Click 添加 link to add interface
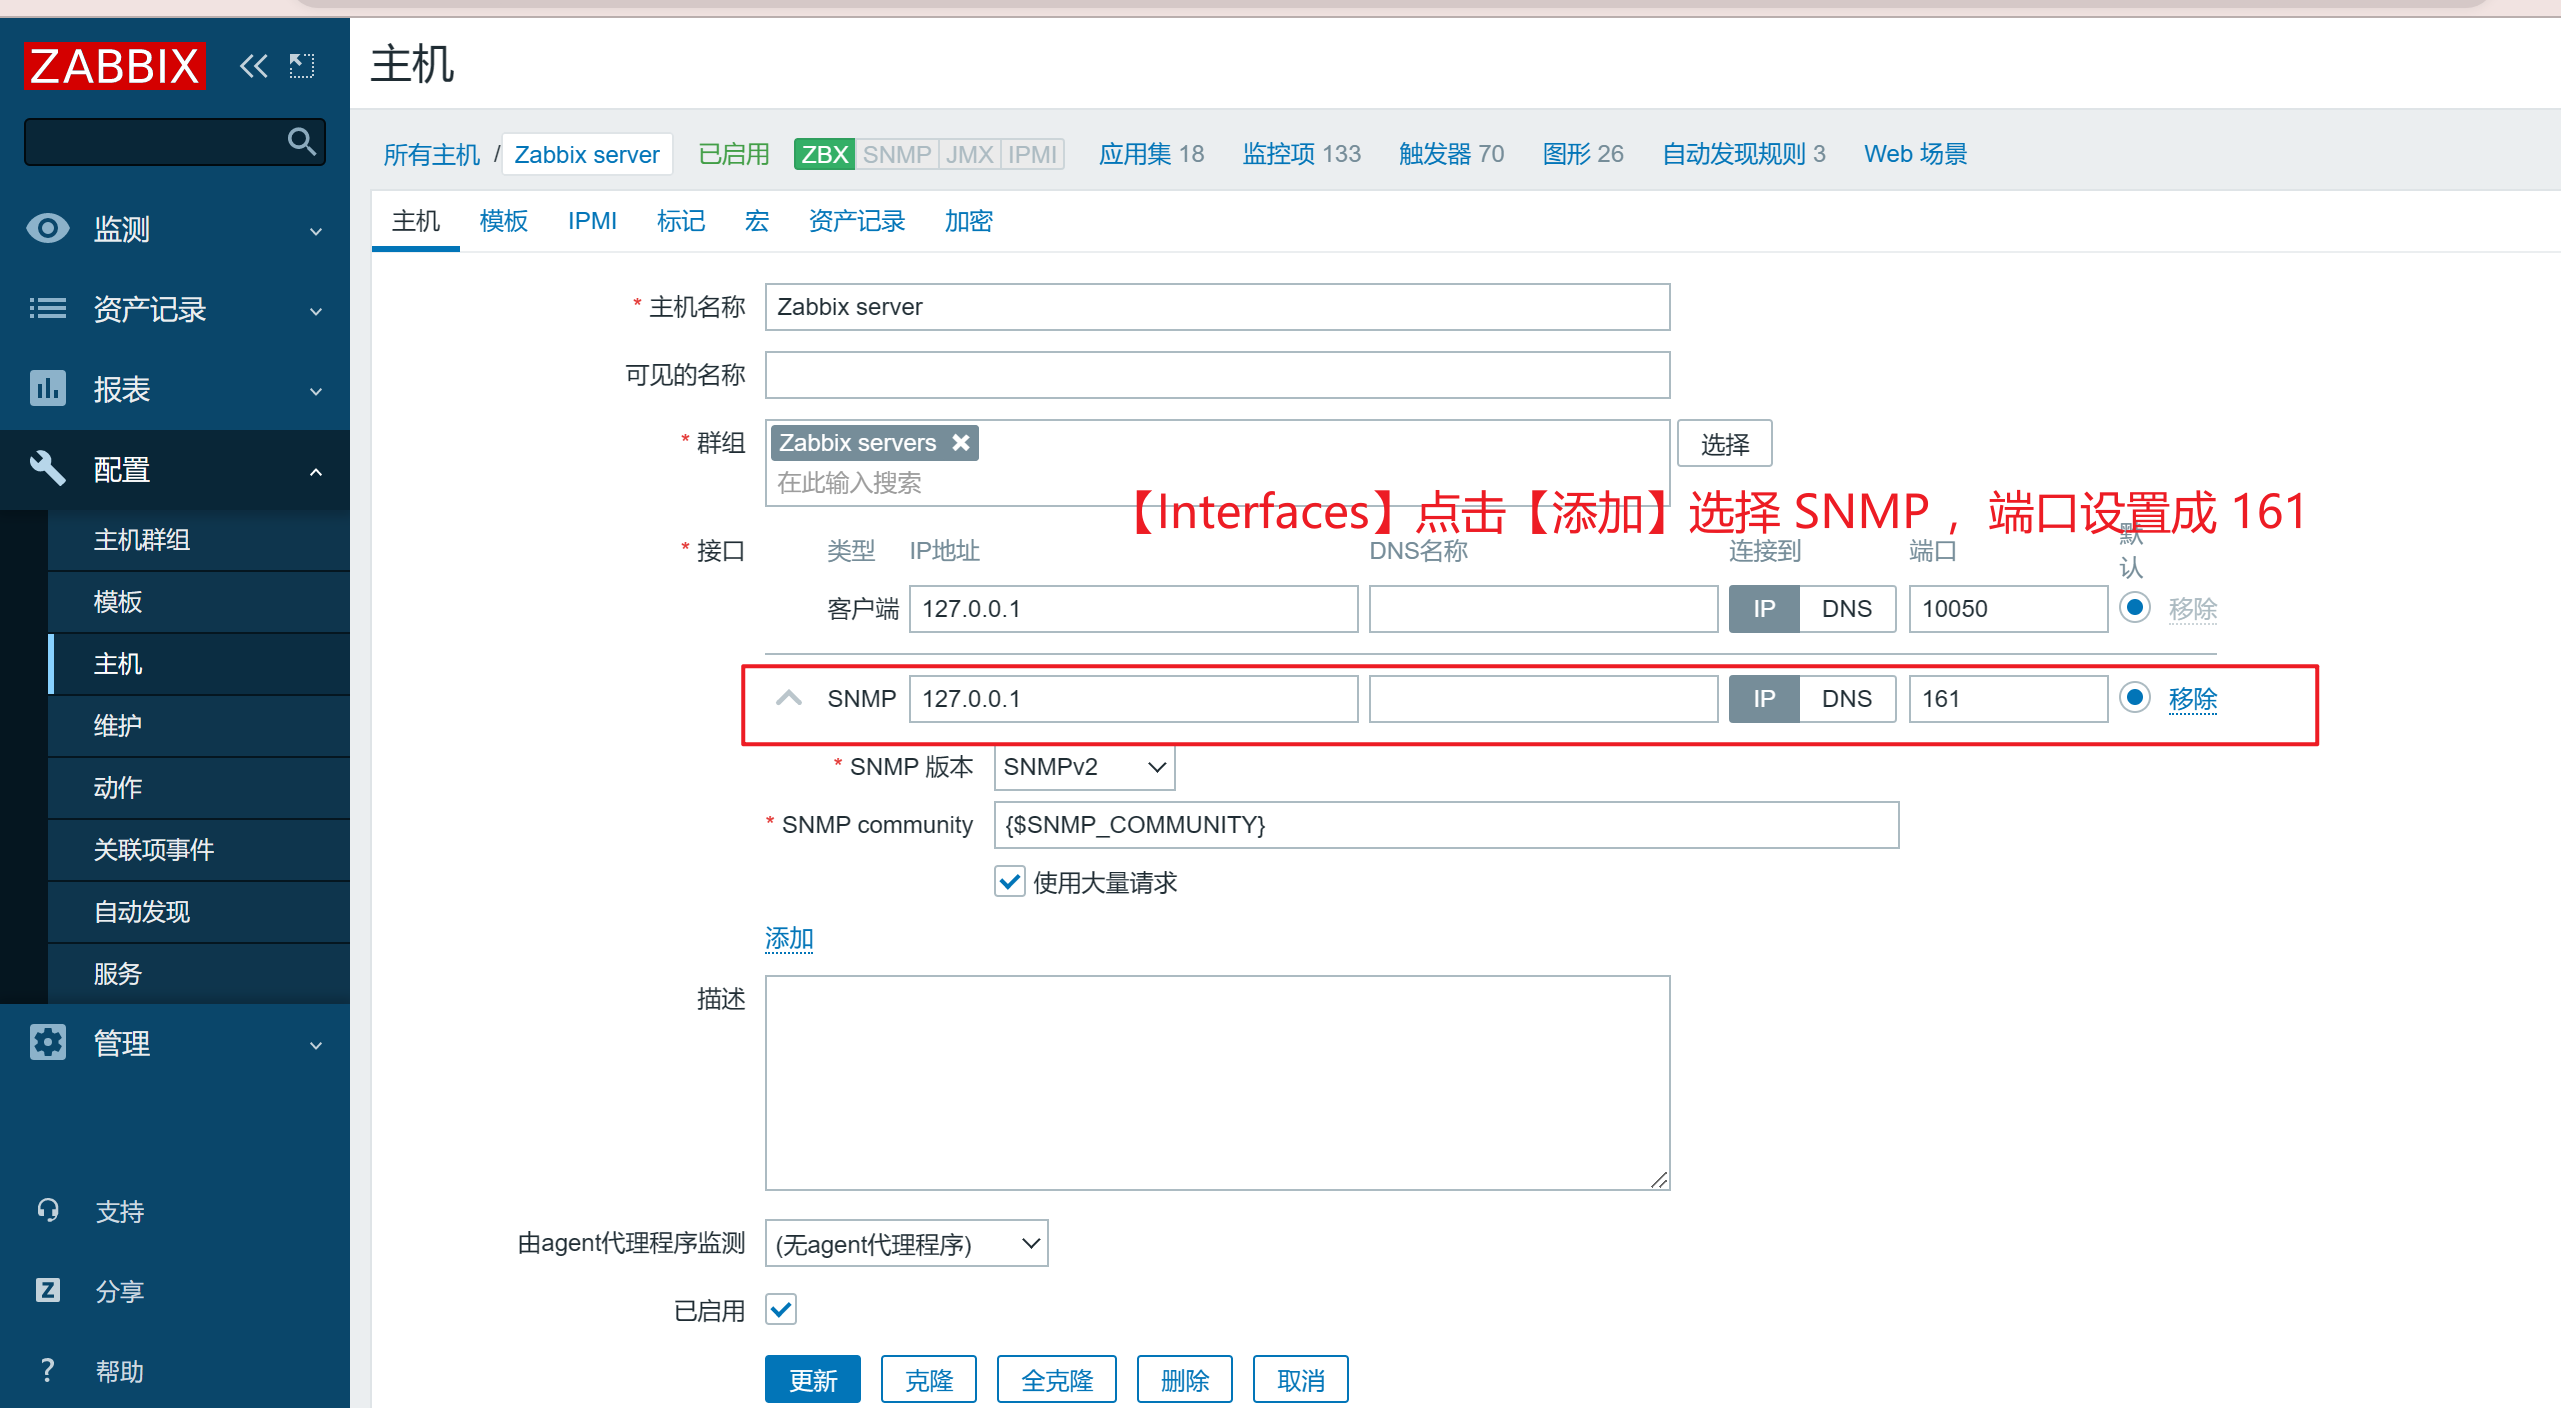Viewport: 2561px width, 1408px height. pos(789,938)
